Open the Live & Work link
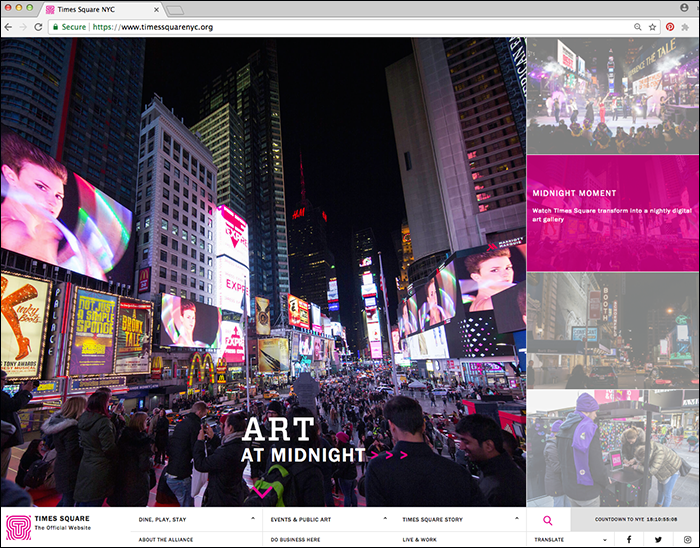The height and width of the screenshot is (548, 700). click(x=419, y=540)
